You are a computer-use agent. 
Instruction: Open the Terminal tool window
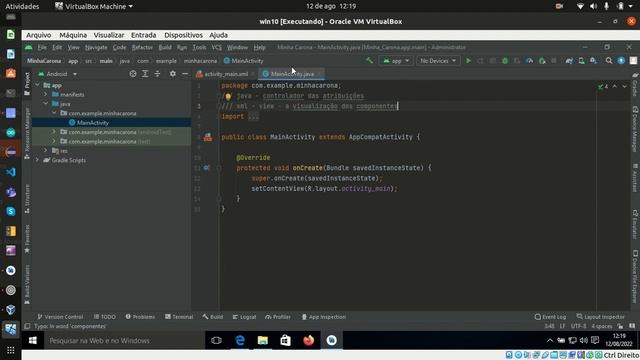(179, 317)
